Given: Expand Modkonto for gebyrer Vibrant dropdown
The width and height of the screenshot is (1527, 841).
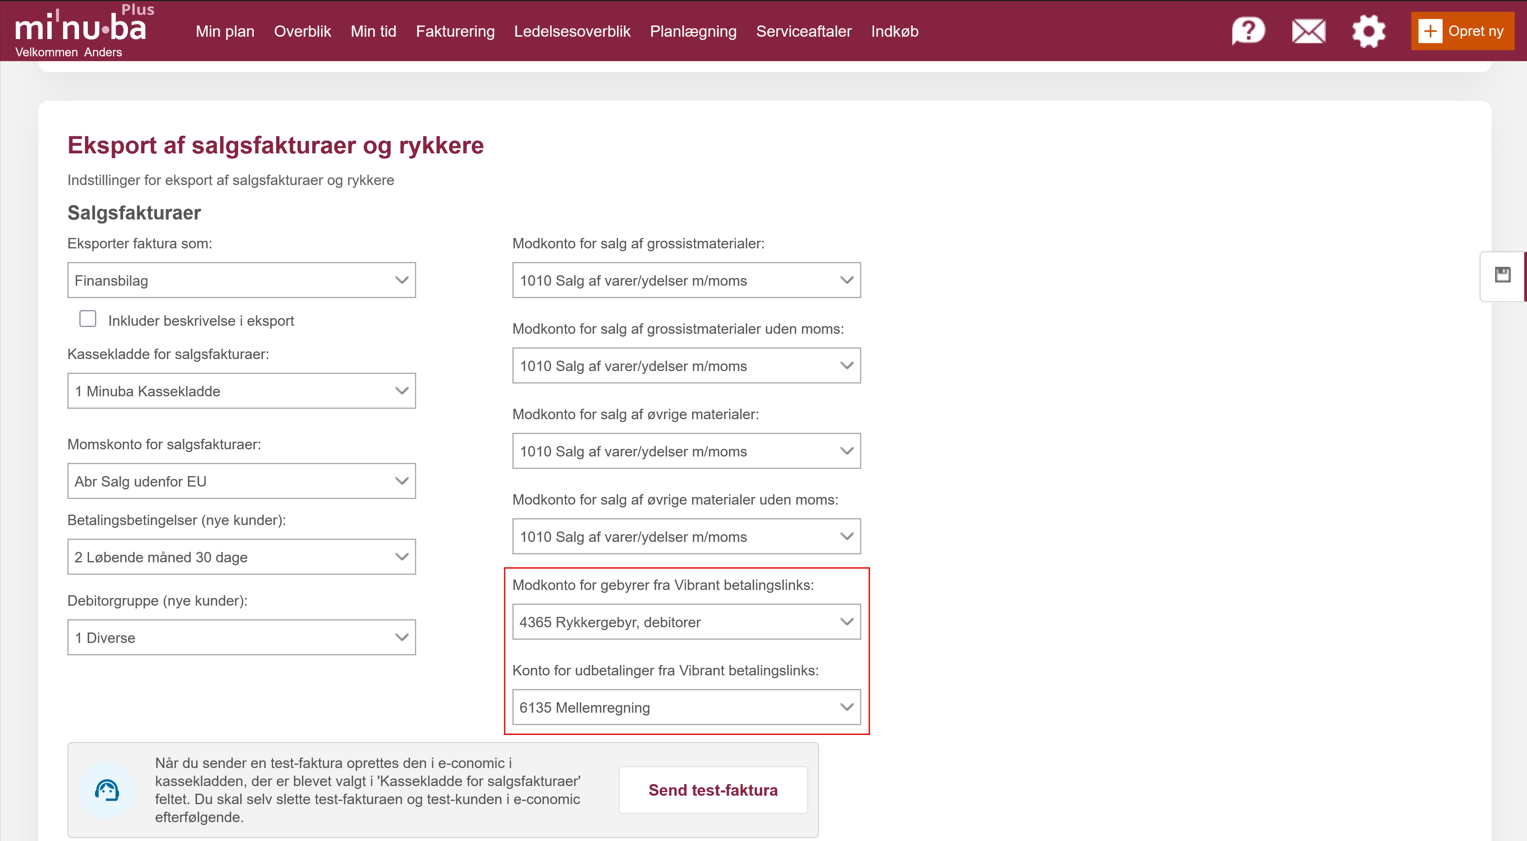Looking at the screenshot, I should tap(686, 622).
